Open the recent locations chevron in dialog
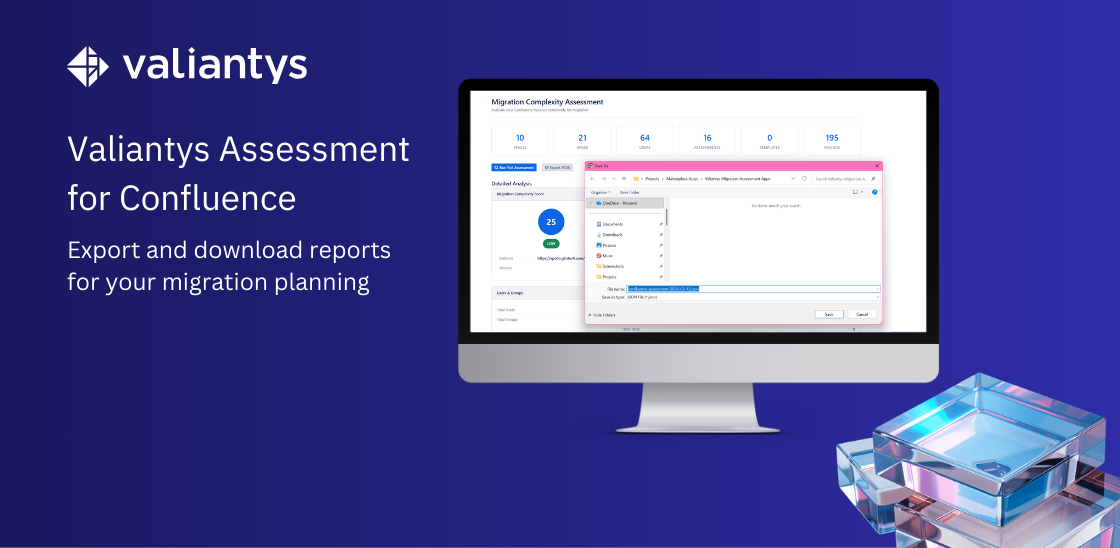Viewport: 1120px width, 548px height. coord(614,179)
